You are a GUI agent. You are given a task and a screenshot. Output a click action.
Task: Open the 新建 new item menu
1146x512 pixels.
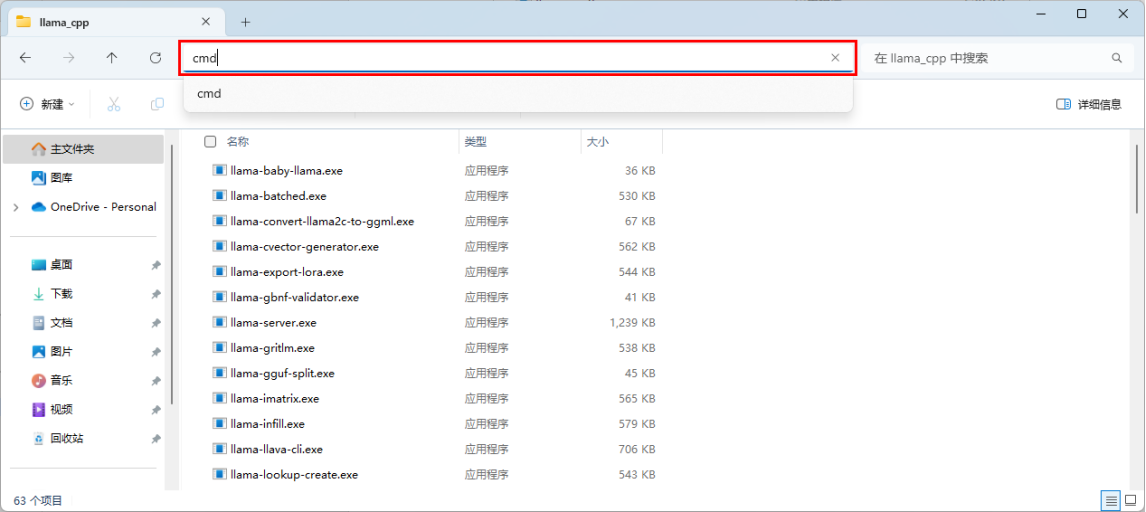(48, 104)
